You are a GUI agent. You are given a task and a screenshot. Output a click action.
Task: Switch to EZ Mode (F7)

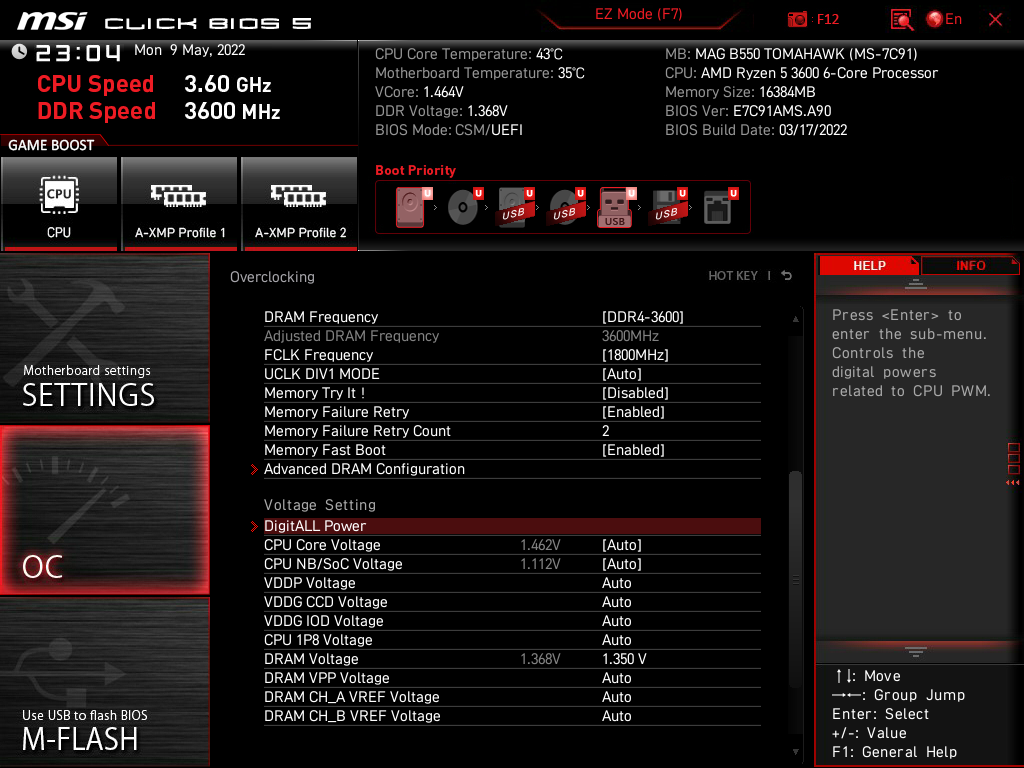[638, 14]
